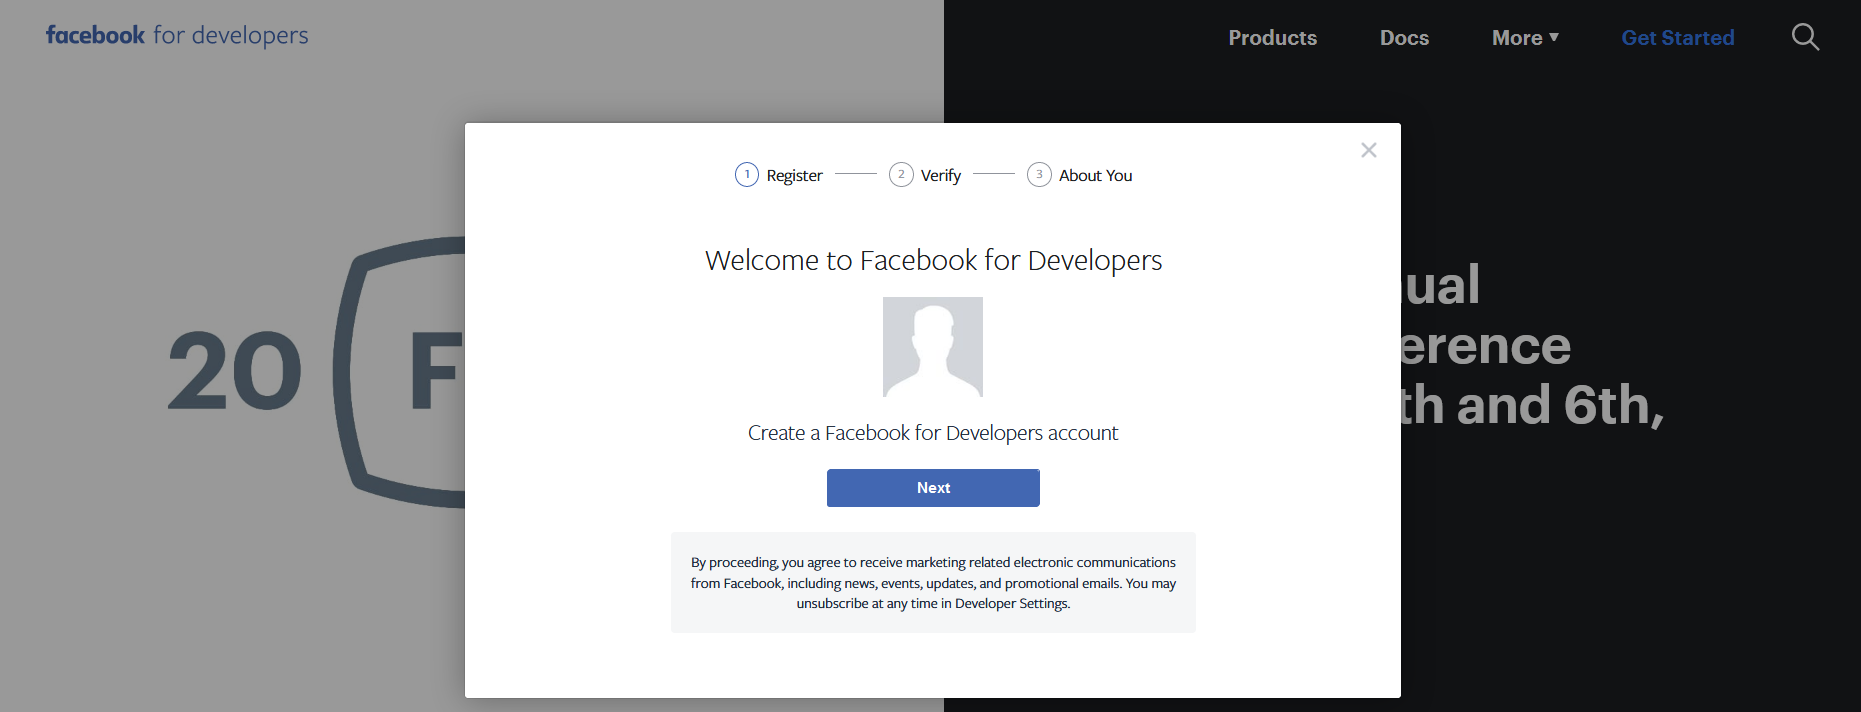The height and width of the screenshot is (712, 1861).
Task: Click the facebook for developers logo
Action: [177, 36]
